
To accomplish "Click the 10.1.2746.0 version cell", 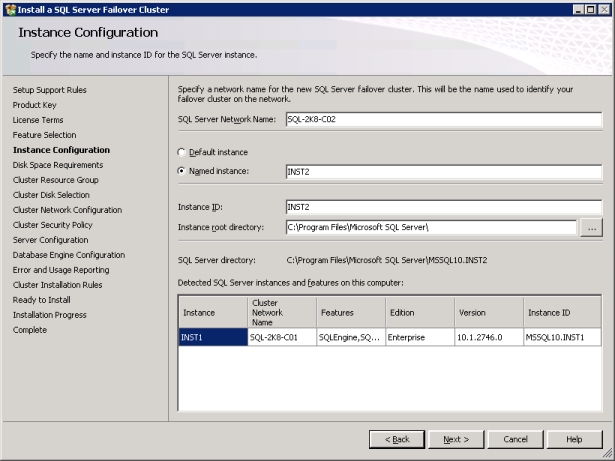I will pyautogui.click(x=489, y=337).
